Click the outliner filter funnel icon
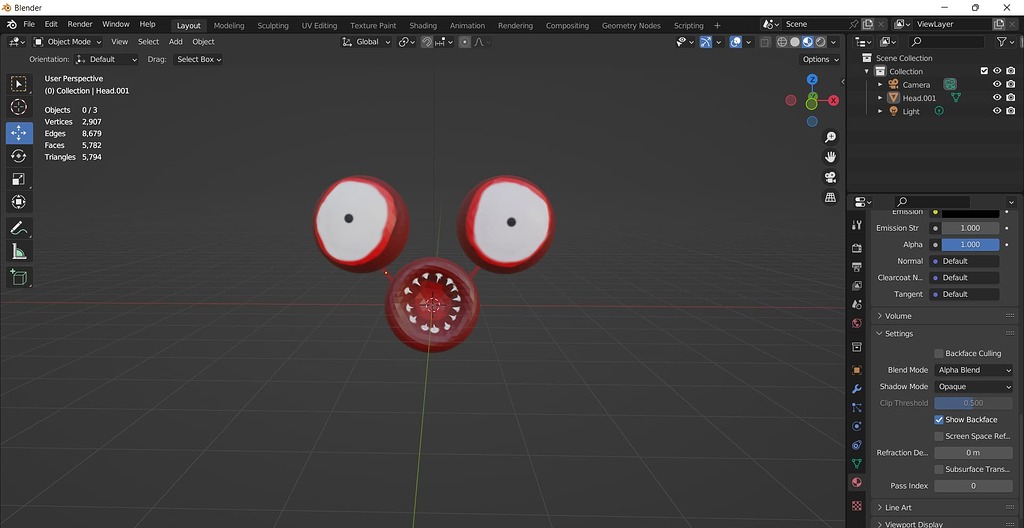1024x528 pixels. point(1001,42)
